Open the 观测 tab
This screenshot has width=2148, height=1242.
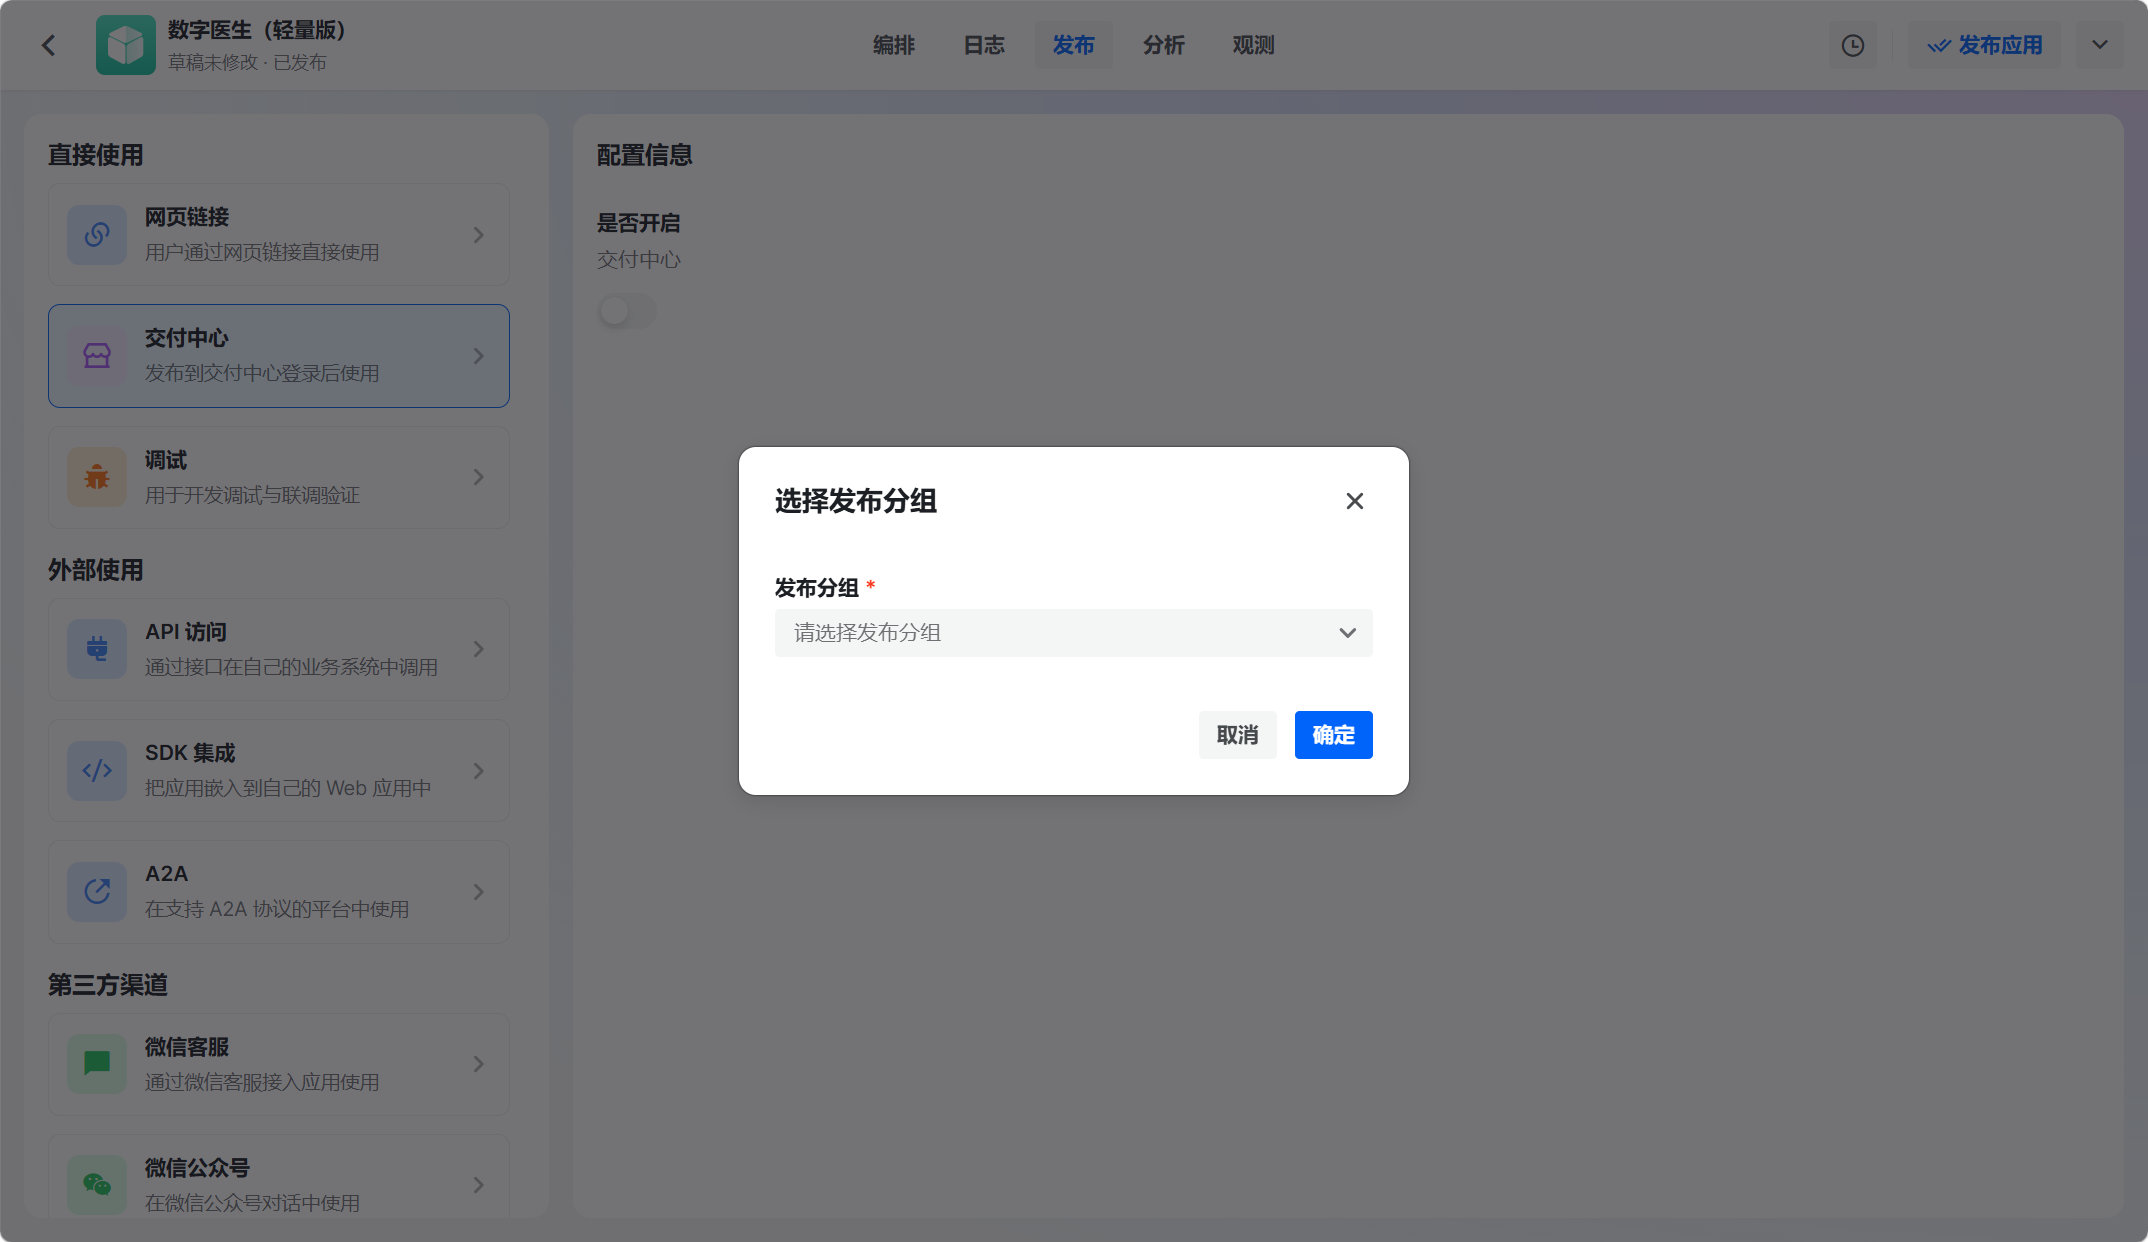(1254, 45)
